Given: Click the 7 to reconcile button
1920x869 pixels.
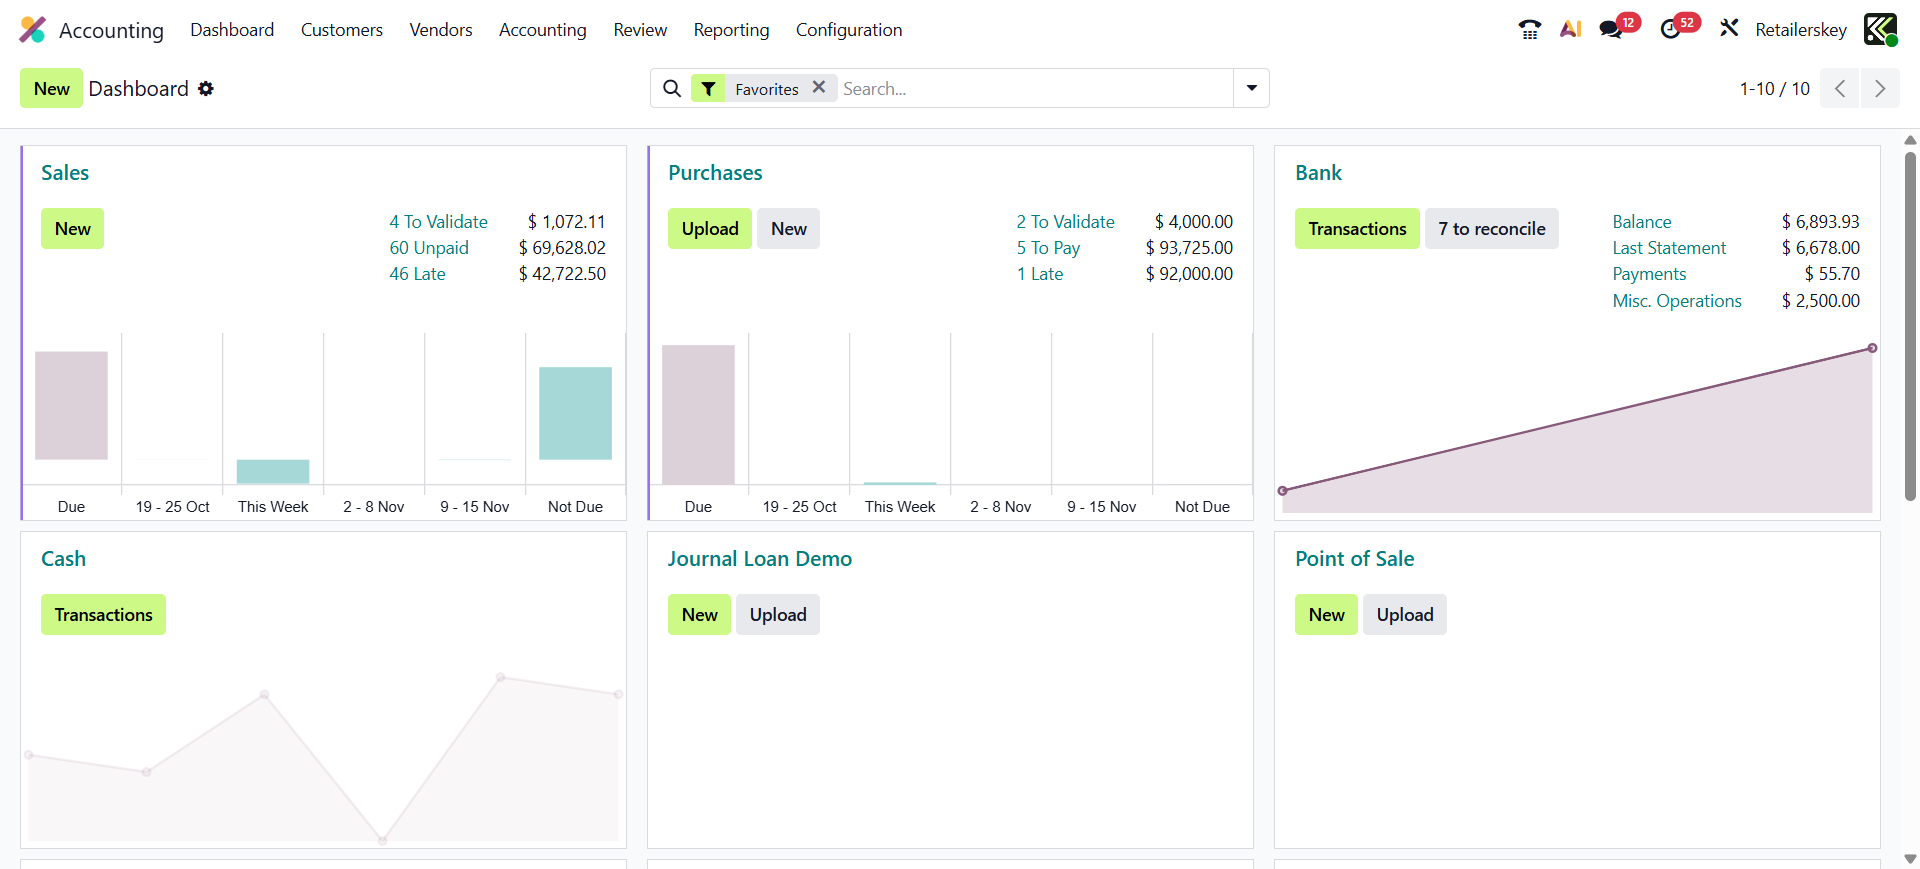Looking at the screenshot, I should point(1491,229).
